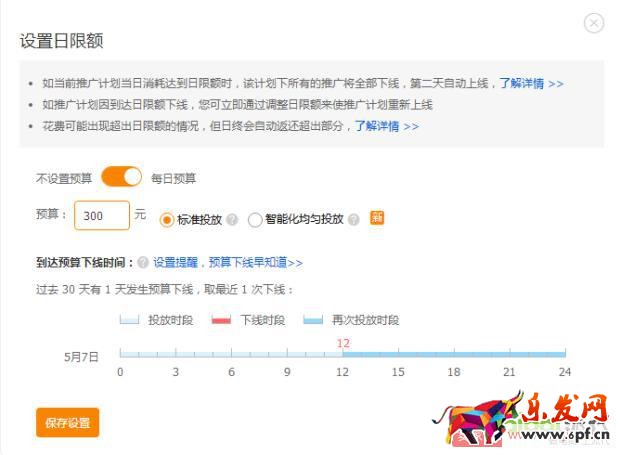Select the 智能化均匀投放 radio option
Image resolution: width=620 pixels, height=455 pixels.
click(x=255, y=220)
